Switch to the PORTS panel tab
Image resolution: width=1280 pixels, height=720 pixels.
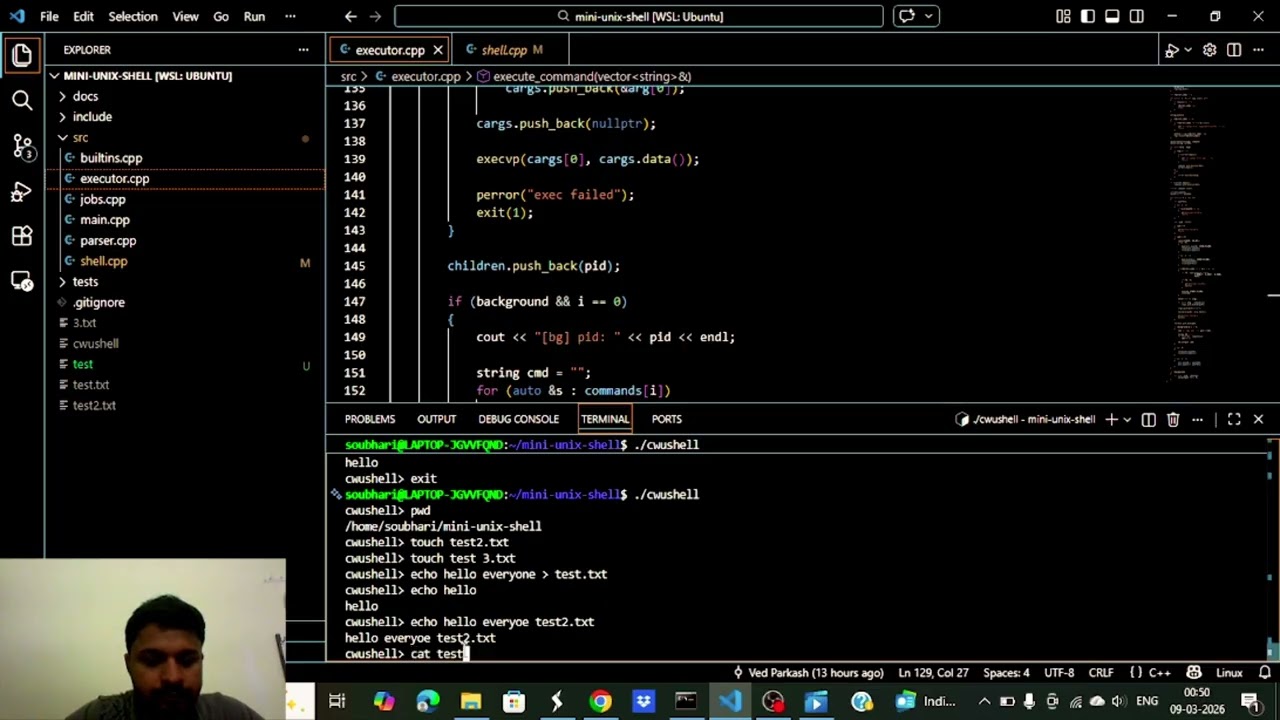pos(666,419)
